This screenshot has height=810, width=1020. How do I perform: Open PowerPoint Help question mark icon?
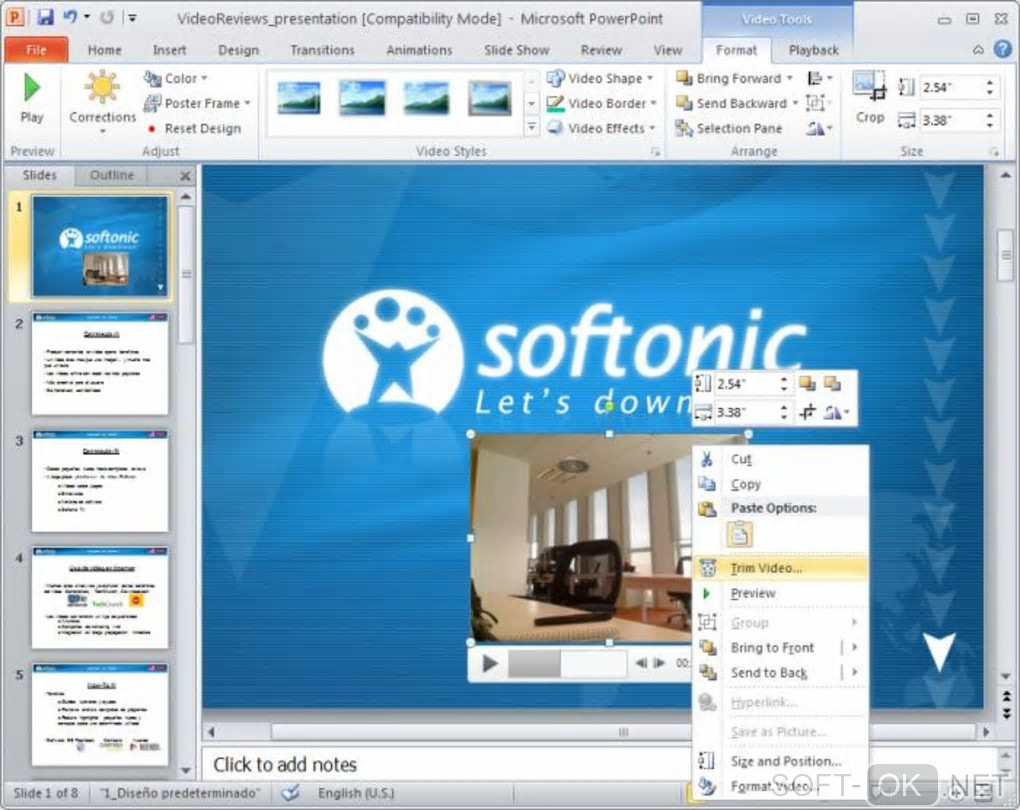(1002, 49)
